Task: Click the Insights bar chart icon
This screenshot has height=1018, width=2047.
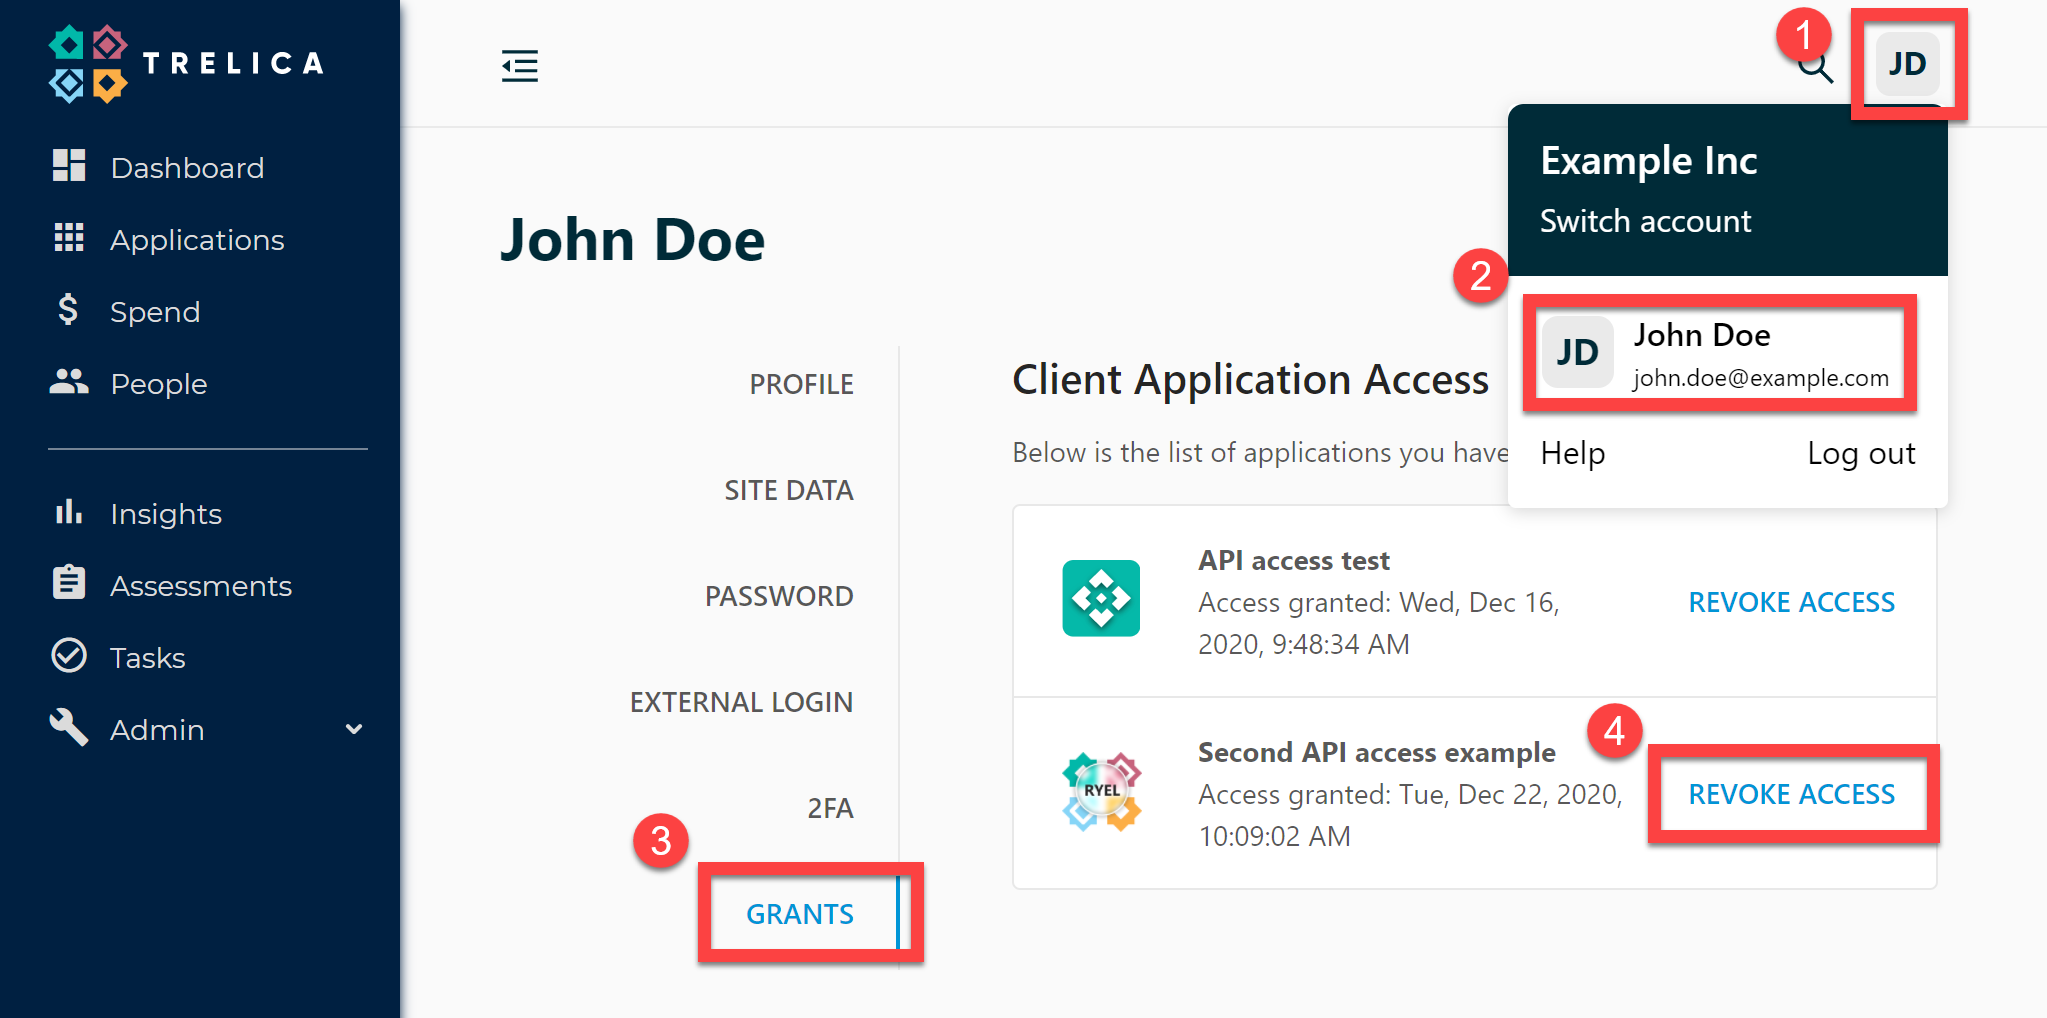Action: click(x=69, y=512)
